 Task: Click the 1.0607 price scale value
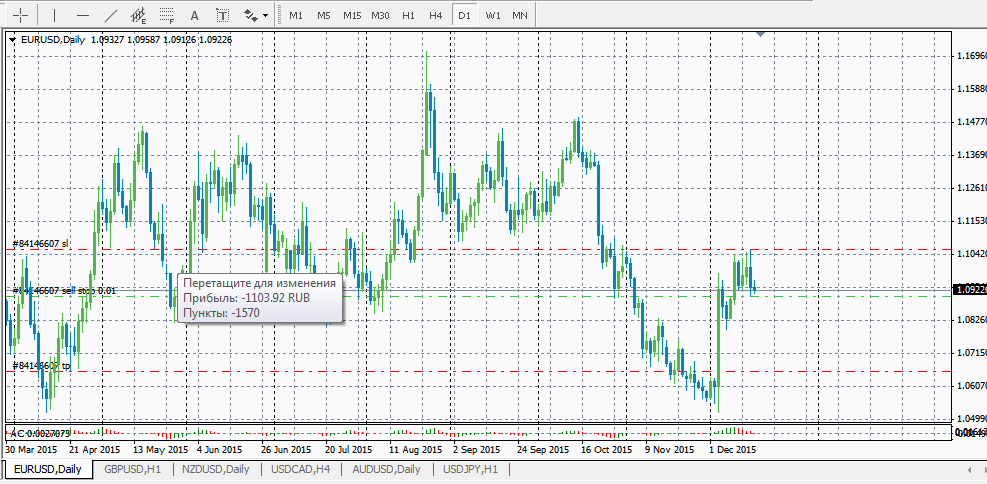(x=972, y=385)
